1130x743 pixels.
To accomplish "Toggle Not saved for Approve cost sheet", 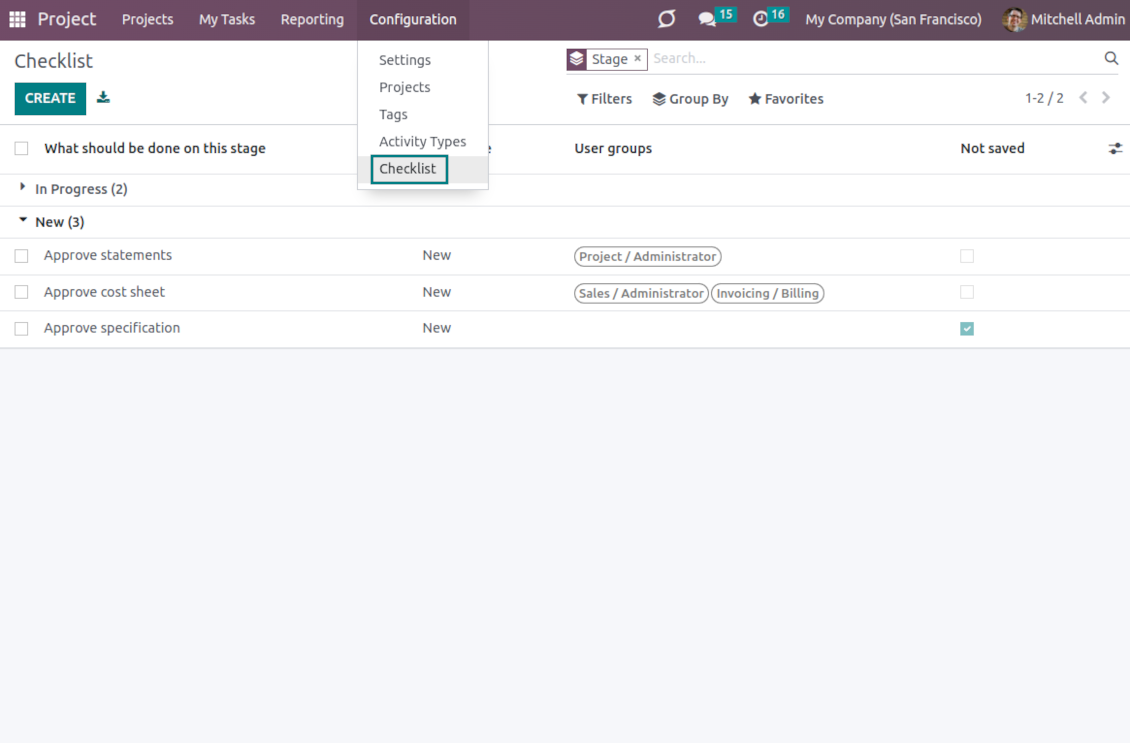I will click(967, 292).
